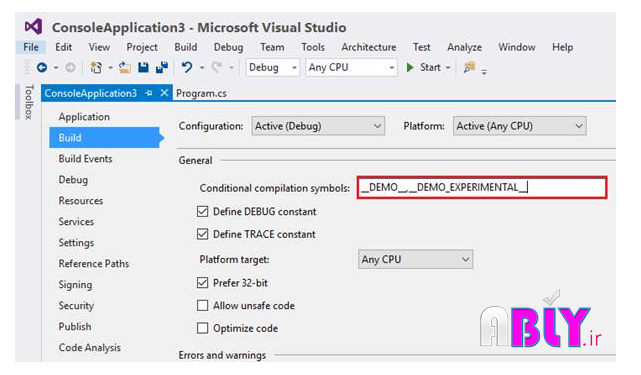Click the New Project toolbar icon
The width and height of the screenshot is (641, 375).
tap(96, 67)
